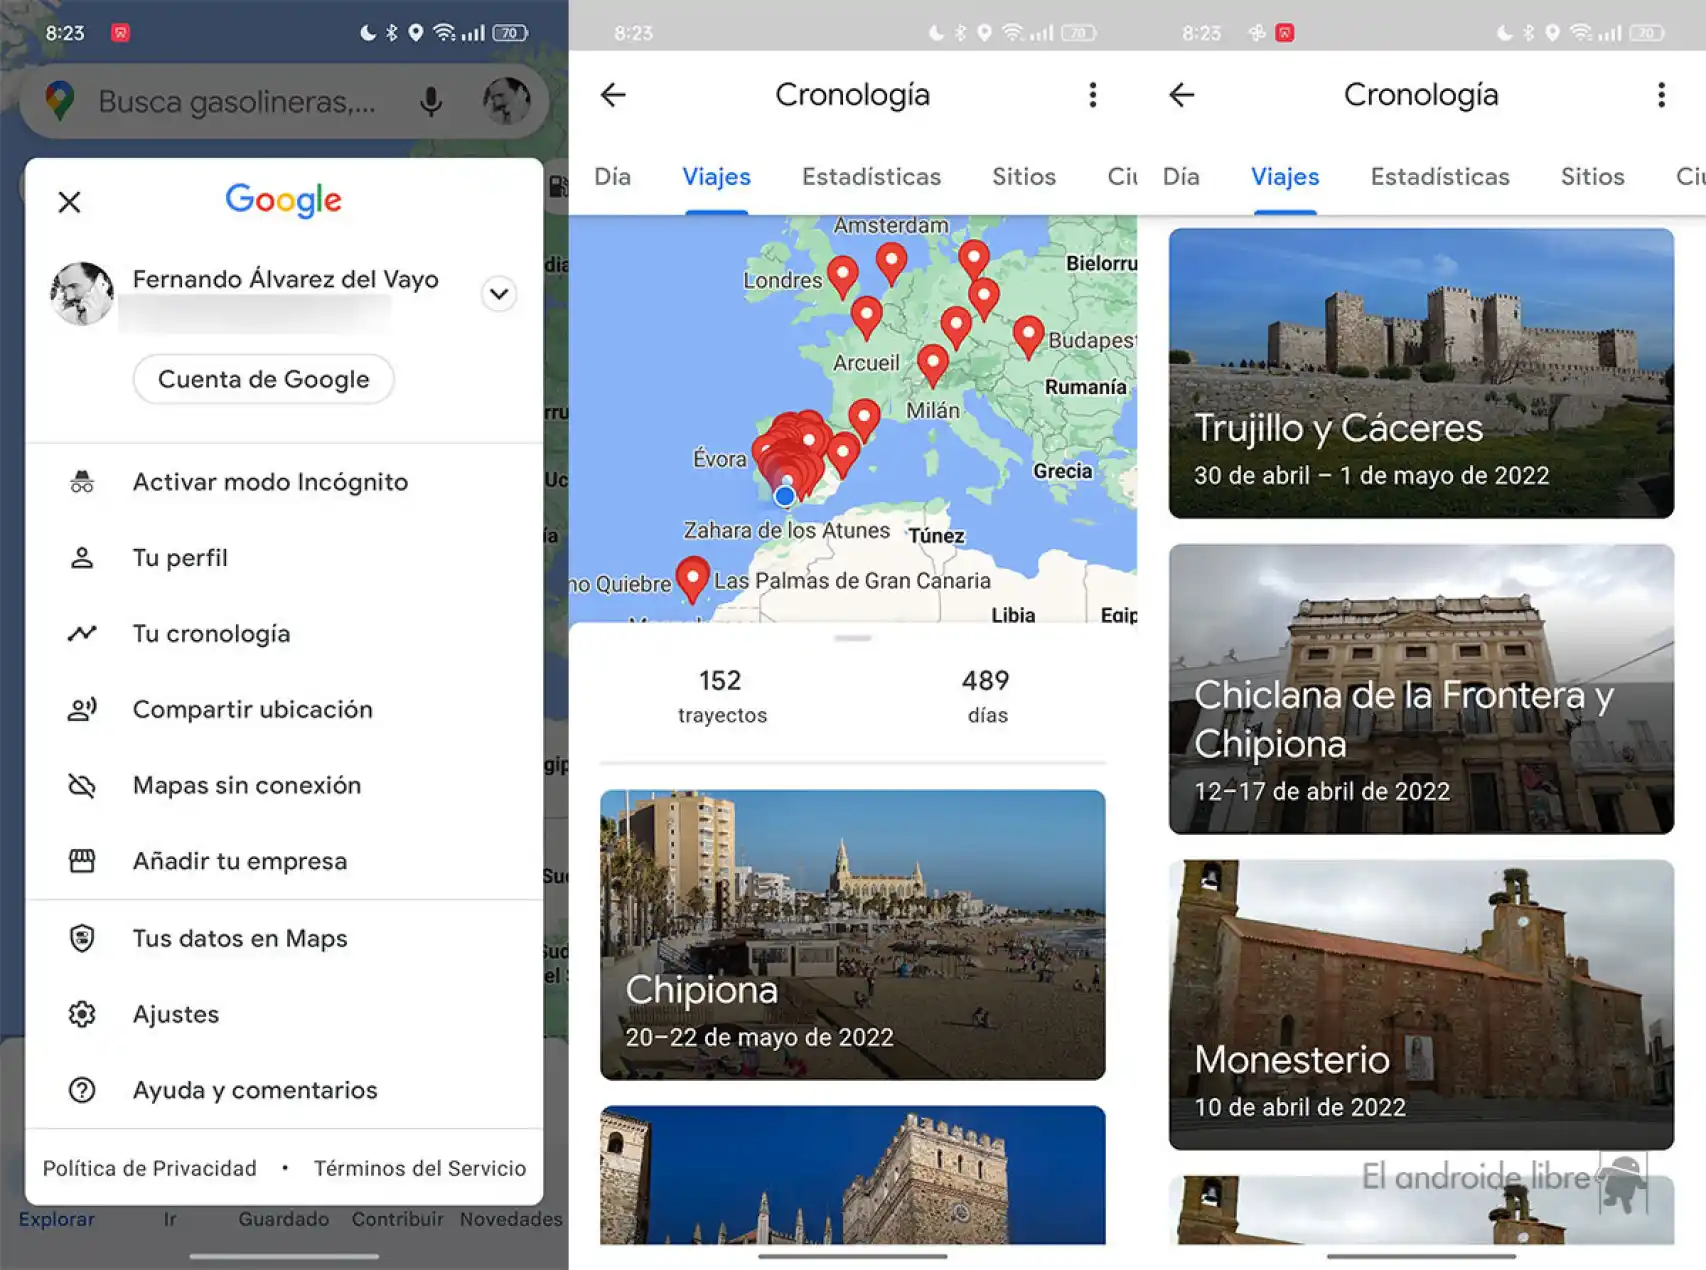Activate Incognito mode from the menu
The height and width of the screenshot is (1270, 1706).
(x=270, y=482)
